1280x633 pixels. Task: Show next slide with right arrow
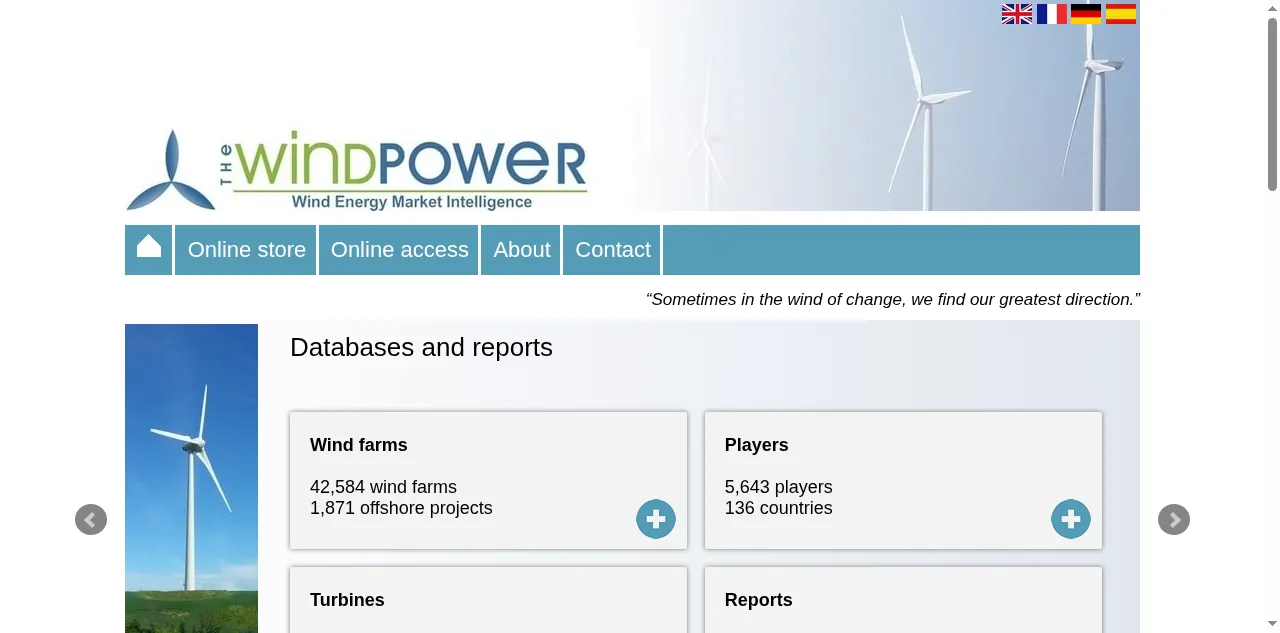click(x=1174, y=519)
